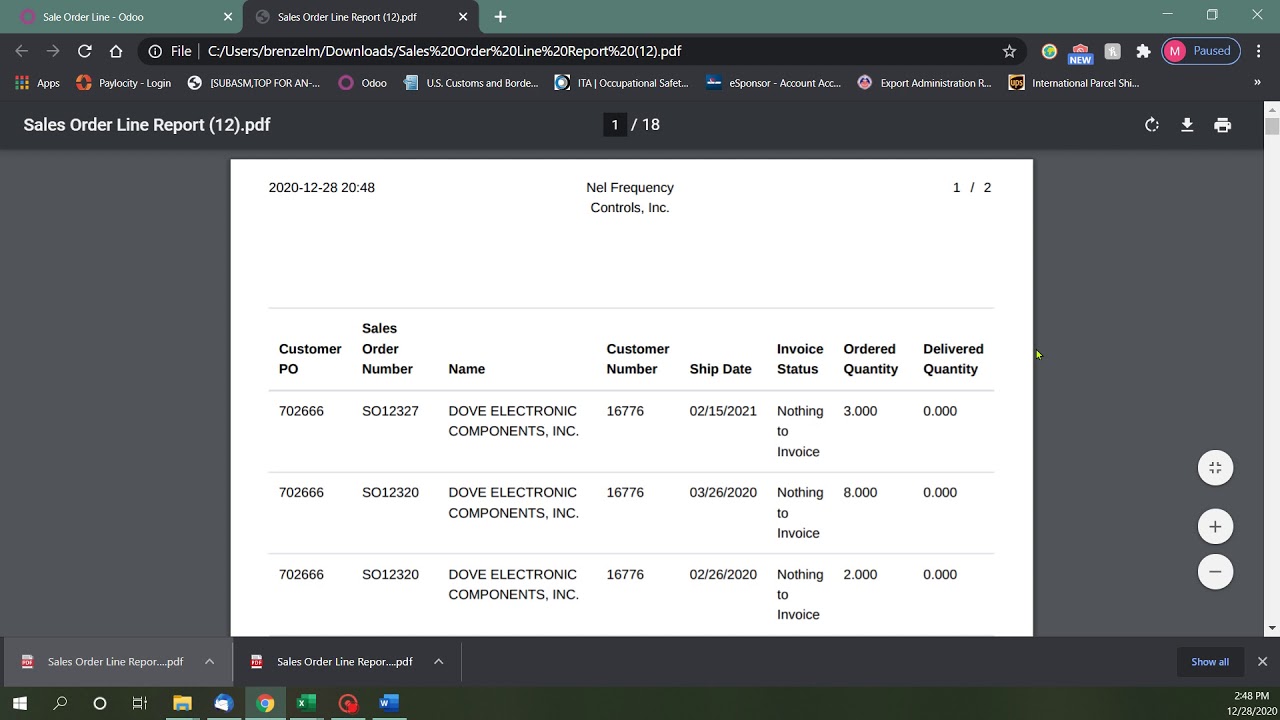The width and height of the screenshot is (1280, 720).
Task: Select SO12327 sales order number
Action: point(390,411)
